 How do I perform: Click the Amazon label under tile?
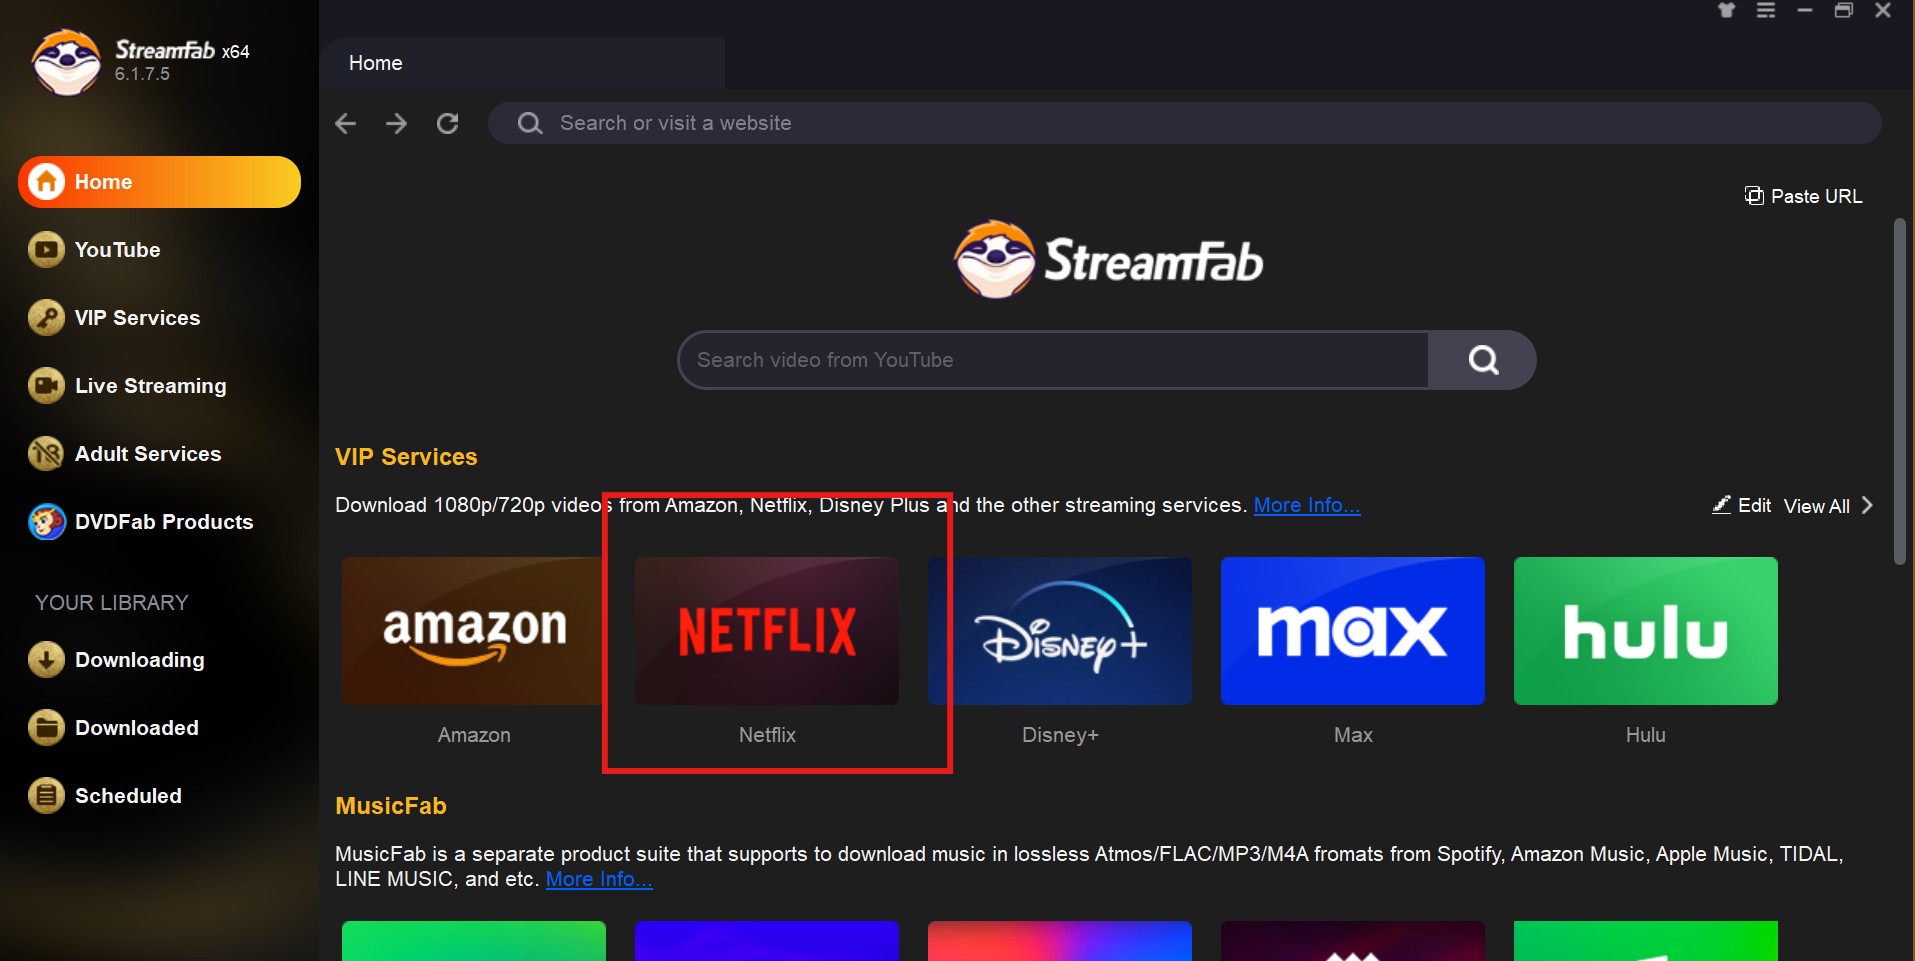coord(474,735)
